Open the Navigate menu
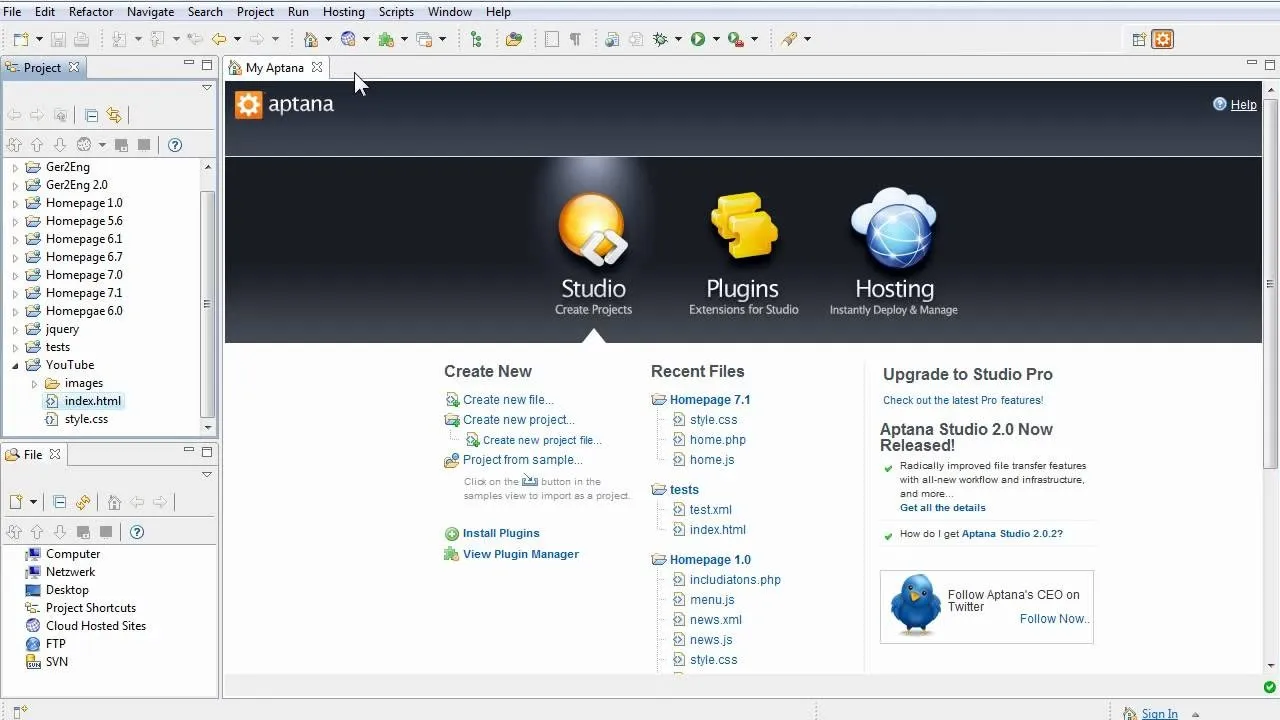 click(x=151, y=12)
